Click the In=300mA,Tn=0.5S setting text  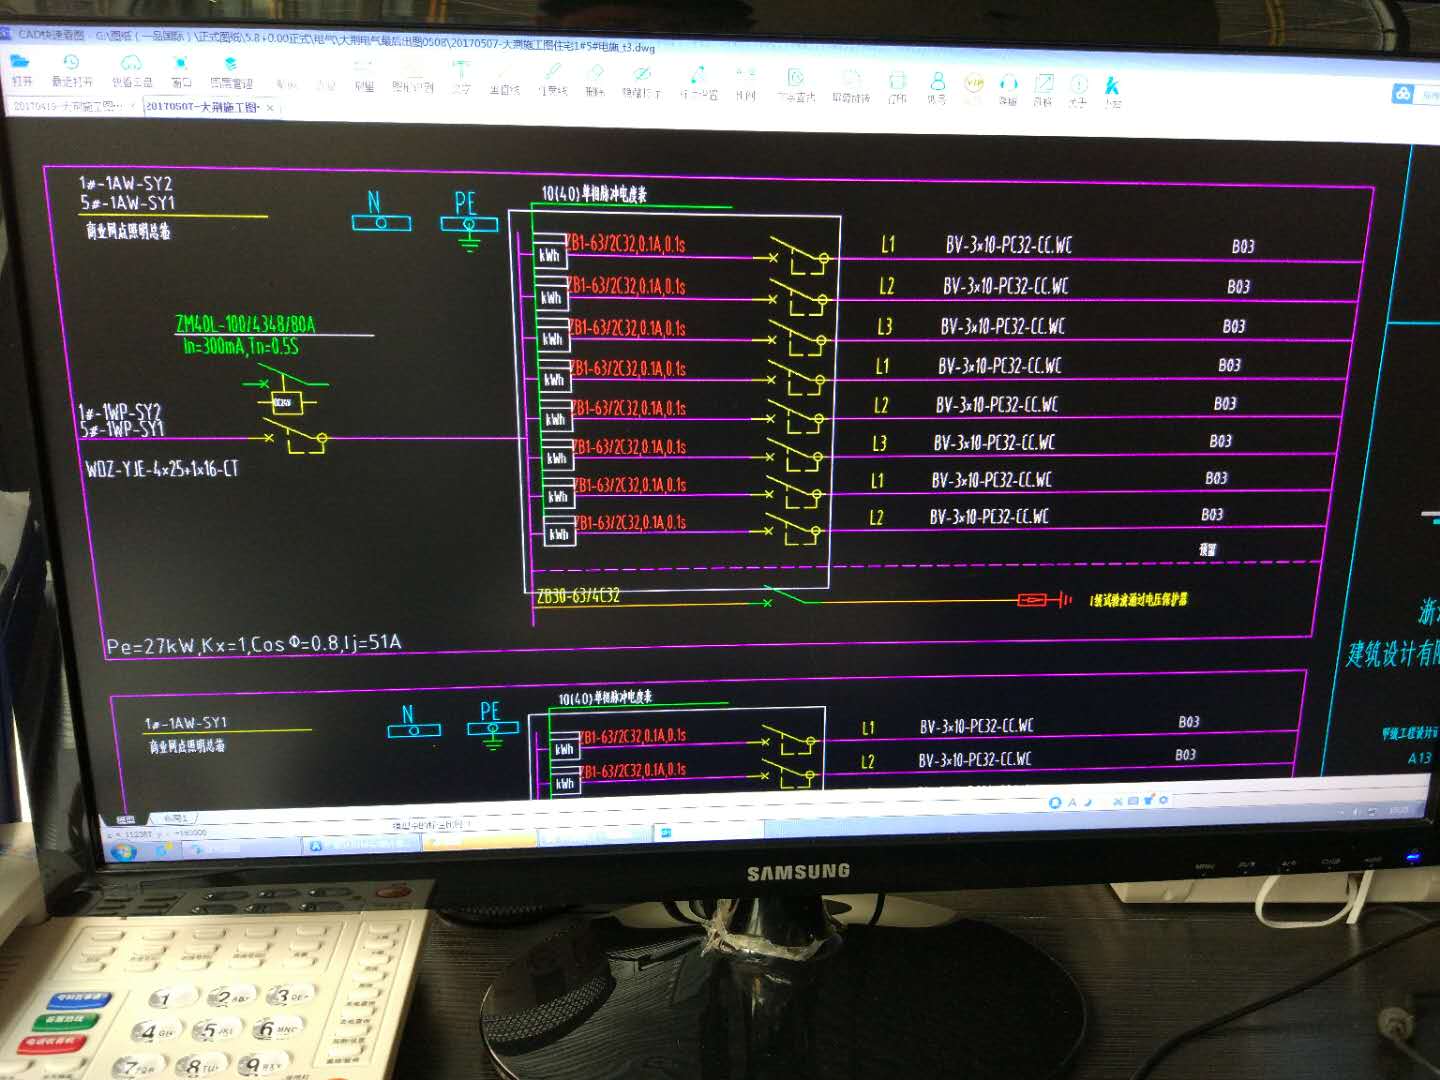(241, 346)
